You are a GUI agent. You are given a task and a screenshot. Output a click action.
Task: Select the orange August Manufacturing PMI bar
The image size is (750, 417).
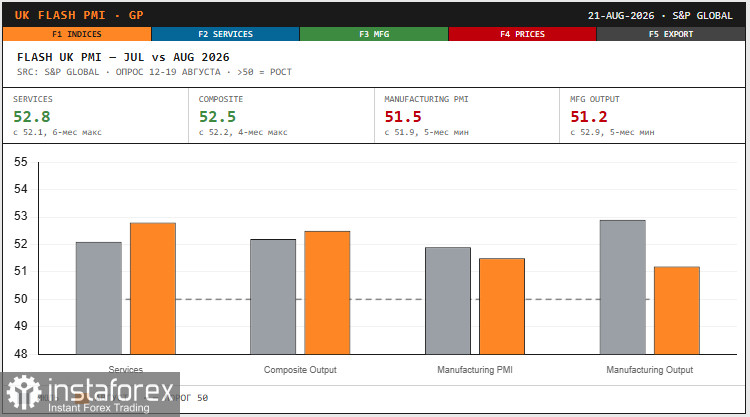click(x=502, y=306)
